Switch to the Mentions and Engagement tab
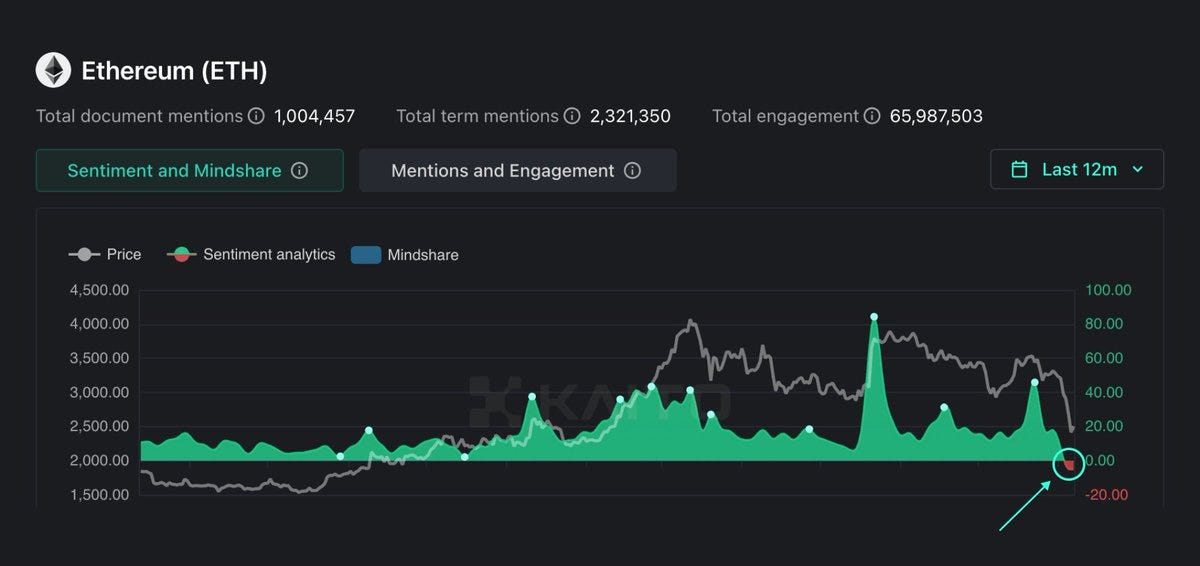The width and height of the screenshot is (1200, 566). click(x=518, y=170)
